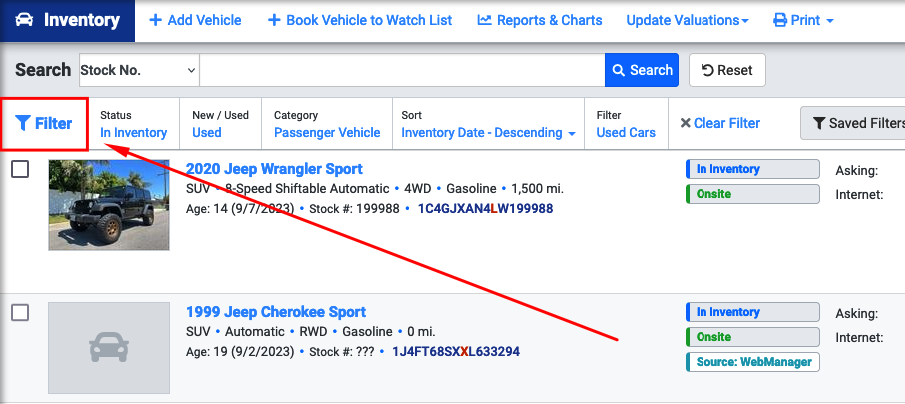Image resolution: width=905 pixels, height=404 pixels.
Task: Click the magnifier icon on Search button
Action: point(619,70)
